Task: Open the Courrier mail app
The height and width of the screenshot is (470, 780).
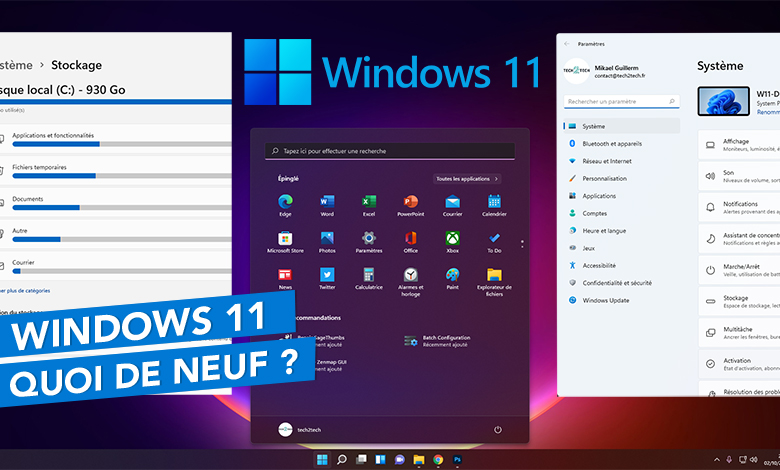Action: [452, 205]
